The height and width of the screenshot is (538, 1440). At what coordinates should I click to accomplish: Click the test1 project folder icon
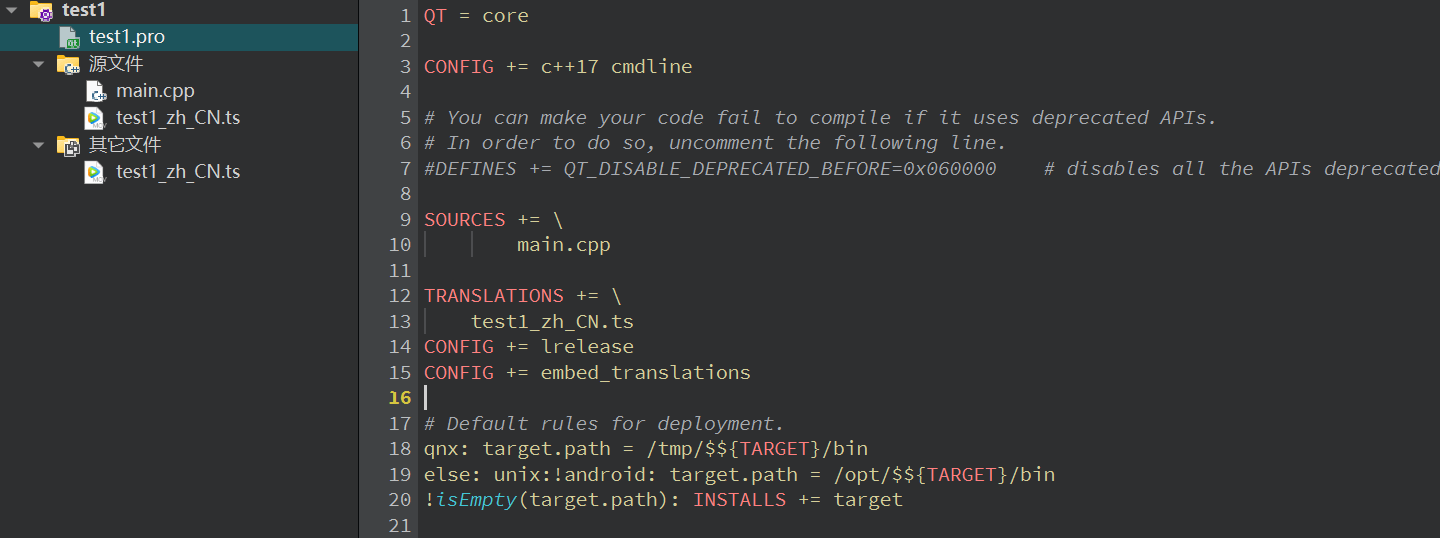[41, 11]
